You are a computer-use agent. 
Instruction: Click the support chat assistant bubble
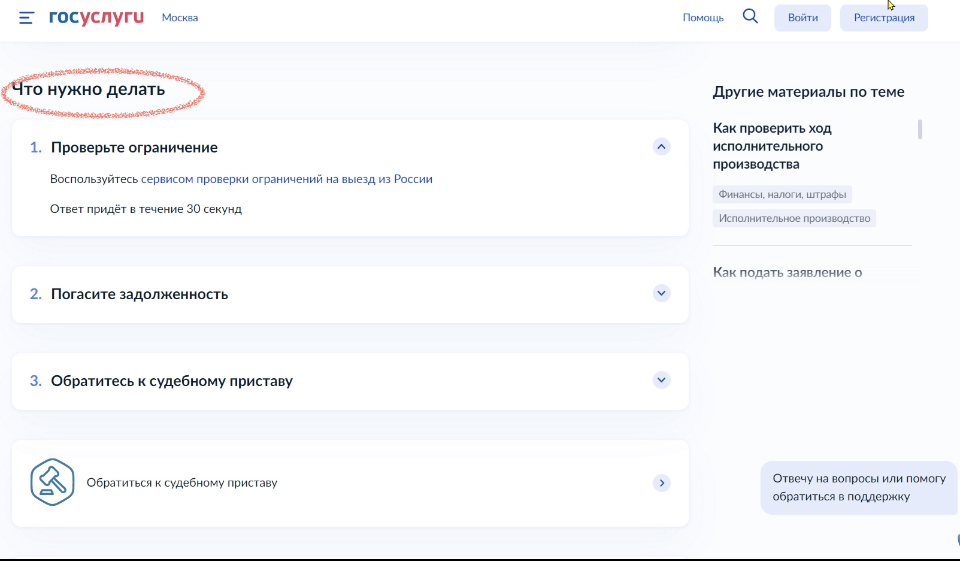tap(857, 487)
